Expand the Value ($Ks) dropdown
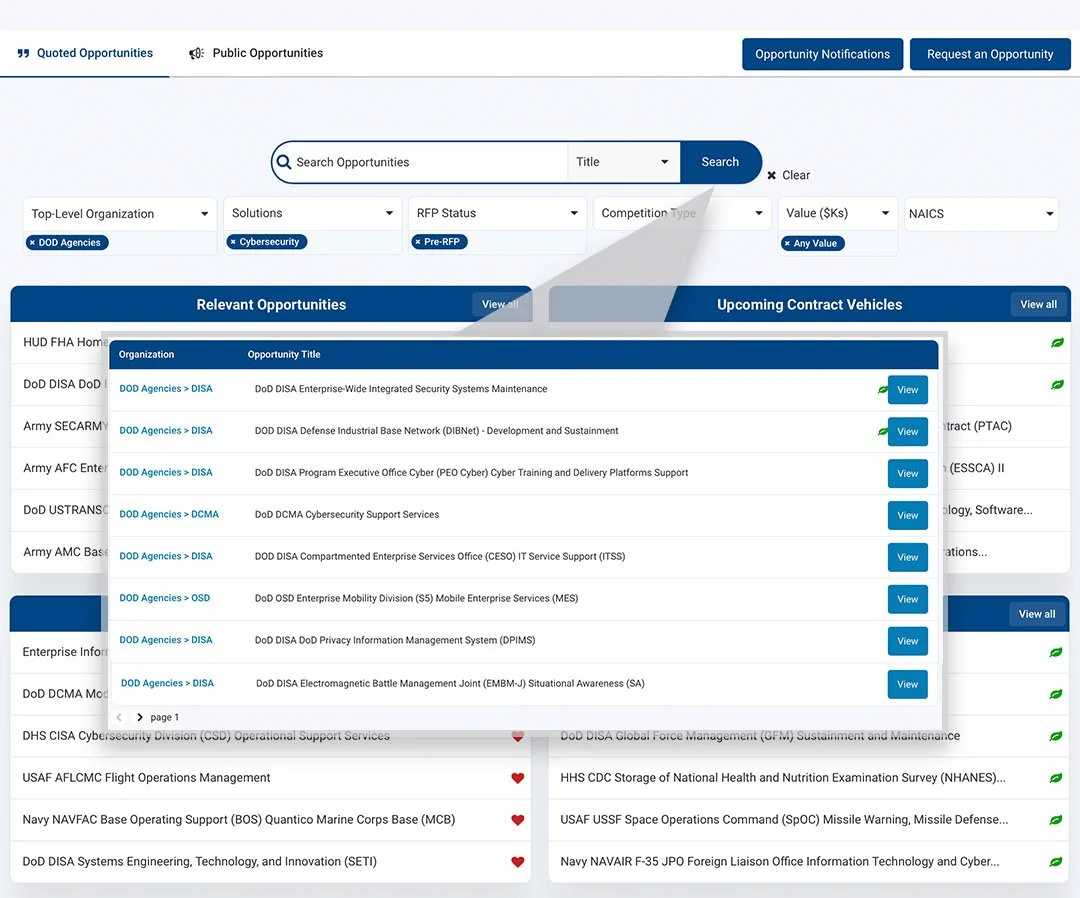This screenshot has height=898, width=1080. click(838, 213)
